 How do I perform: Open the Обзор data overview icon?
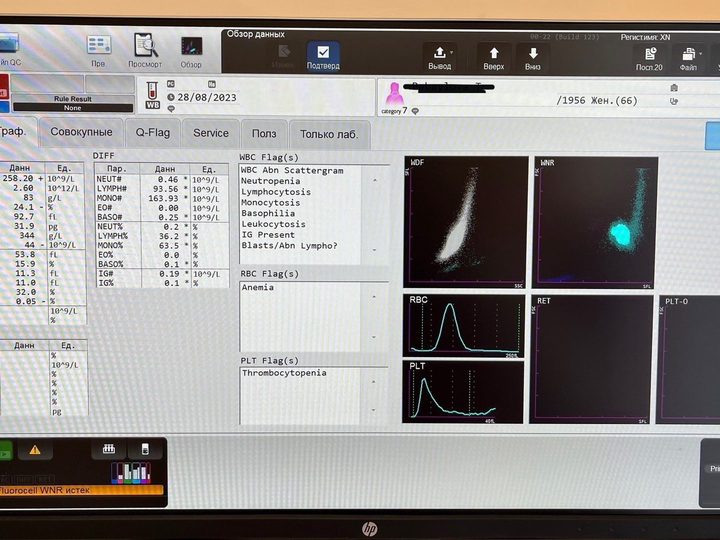point(191,52)
